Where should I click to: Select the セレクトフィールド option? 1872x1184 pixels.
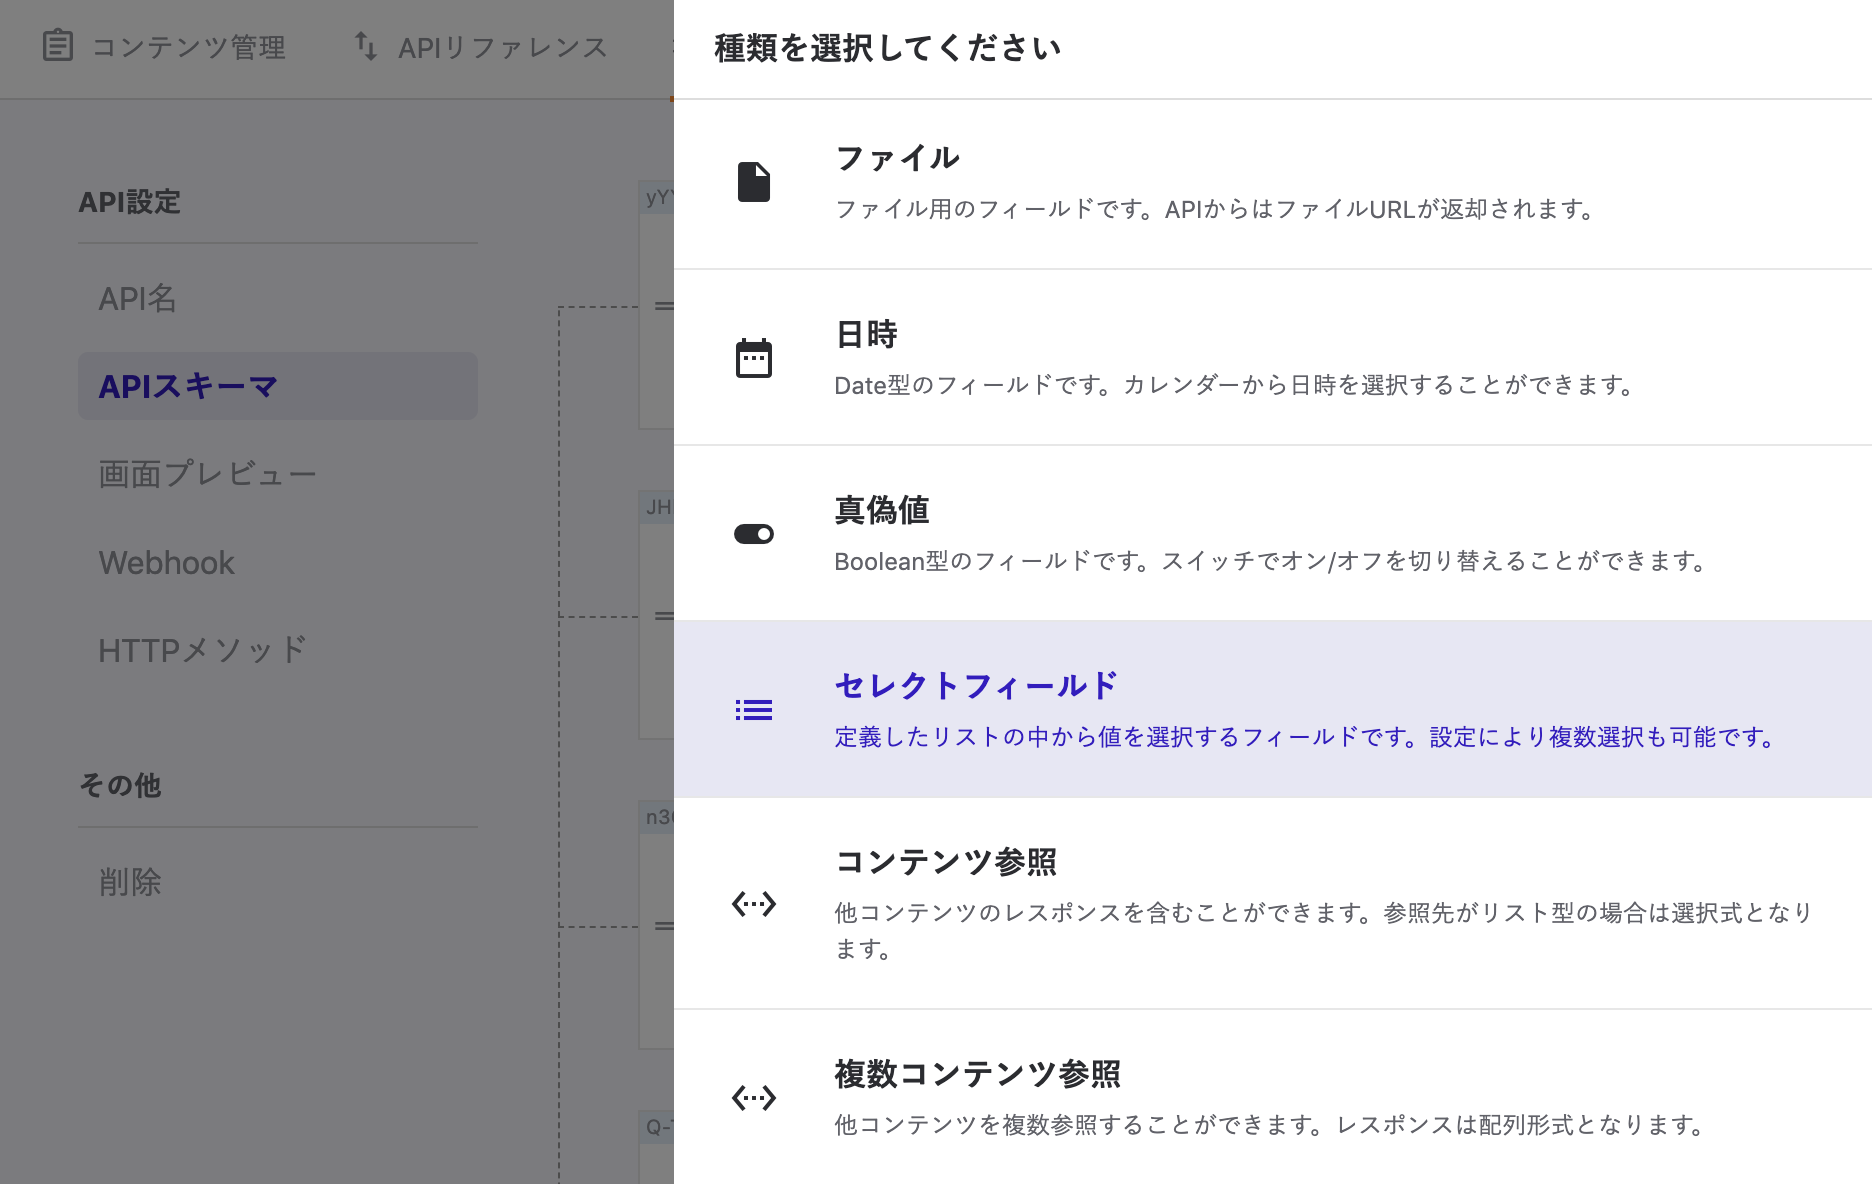tap(976, 686)
